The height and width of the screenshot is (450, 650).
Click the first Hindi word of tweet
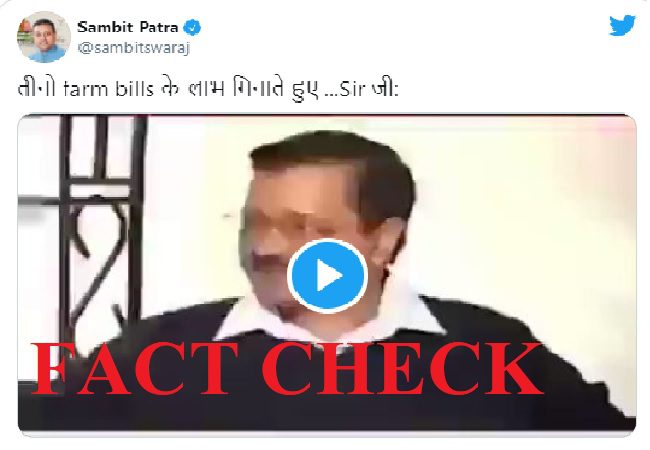pos(36,89)
